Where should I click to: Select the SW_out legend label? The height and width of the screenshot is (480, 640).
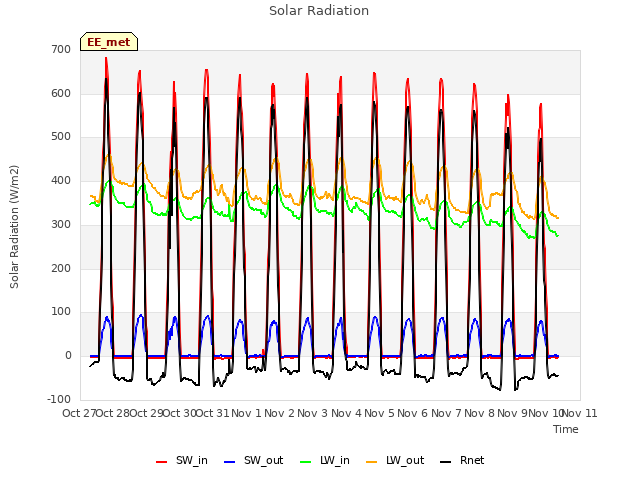coord(264,460)
